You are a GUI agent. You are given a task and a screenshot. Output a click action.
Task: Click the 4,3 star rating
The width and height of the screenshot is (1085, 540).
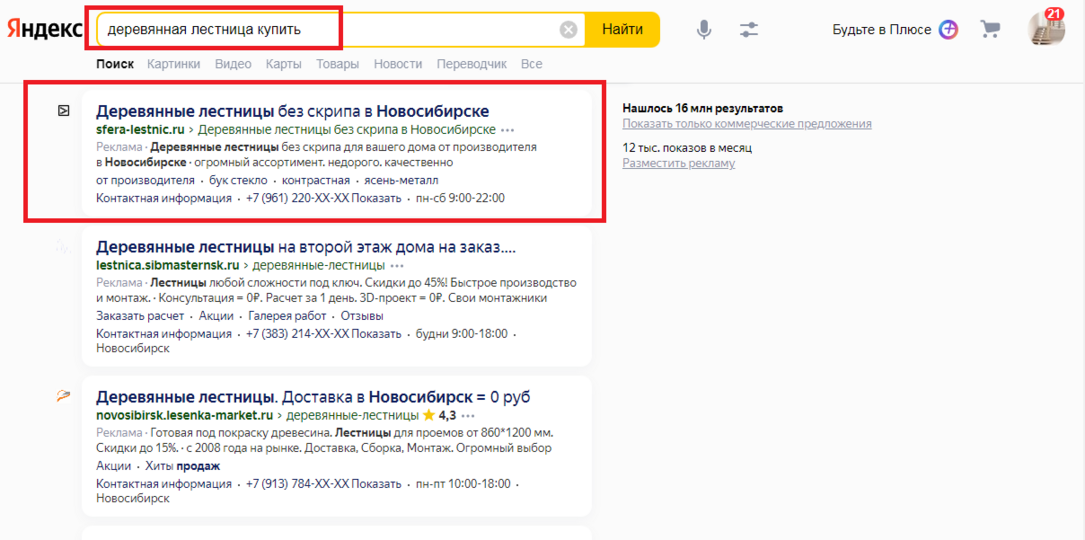(439, 416)
